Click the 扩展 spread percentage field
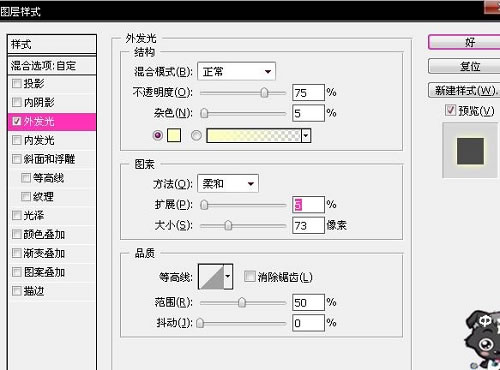Image resolution: width=500 pixels, height=370 pixels. (x=308, y=205)
